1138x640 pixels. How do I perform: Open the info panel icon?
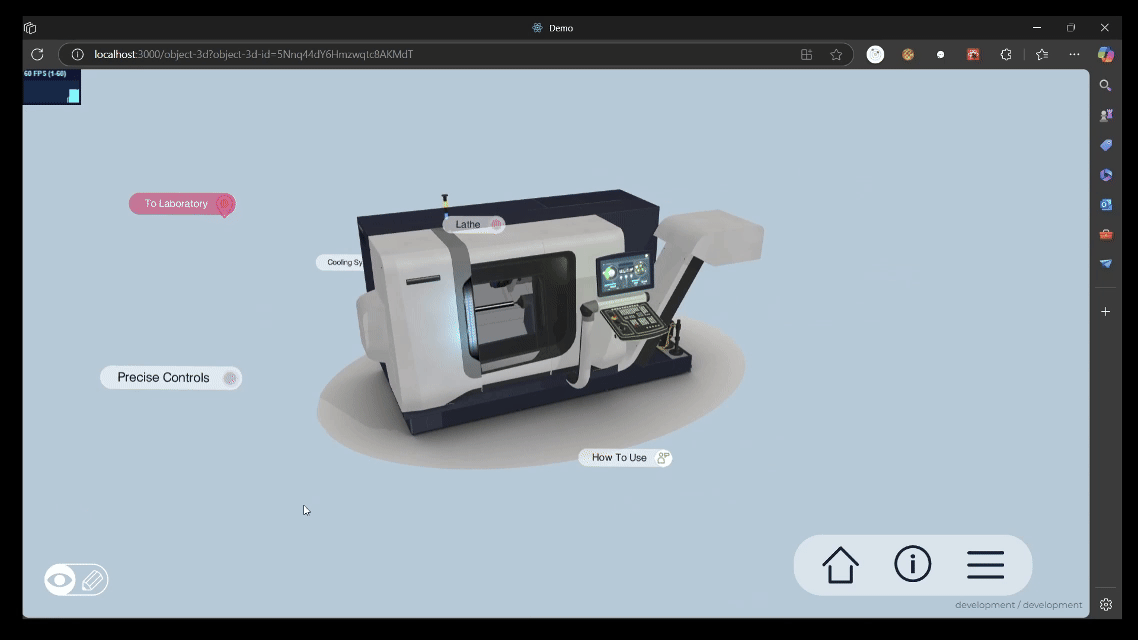tap(912, 564)
